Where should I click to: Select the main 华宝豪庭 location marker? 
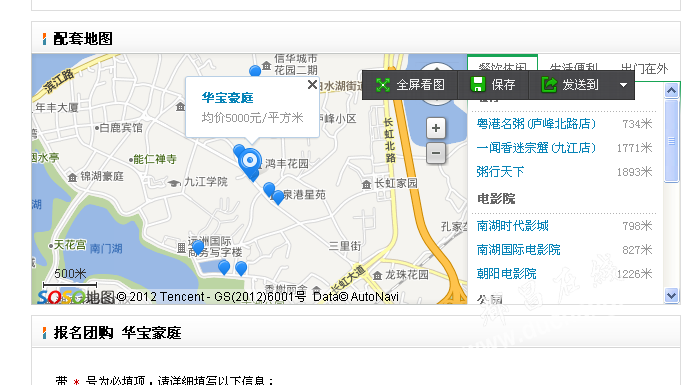(250, 163)
